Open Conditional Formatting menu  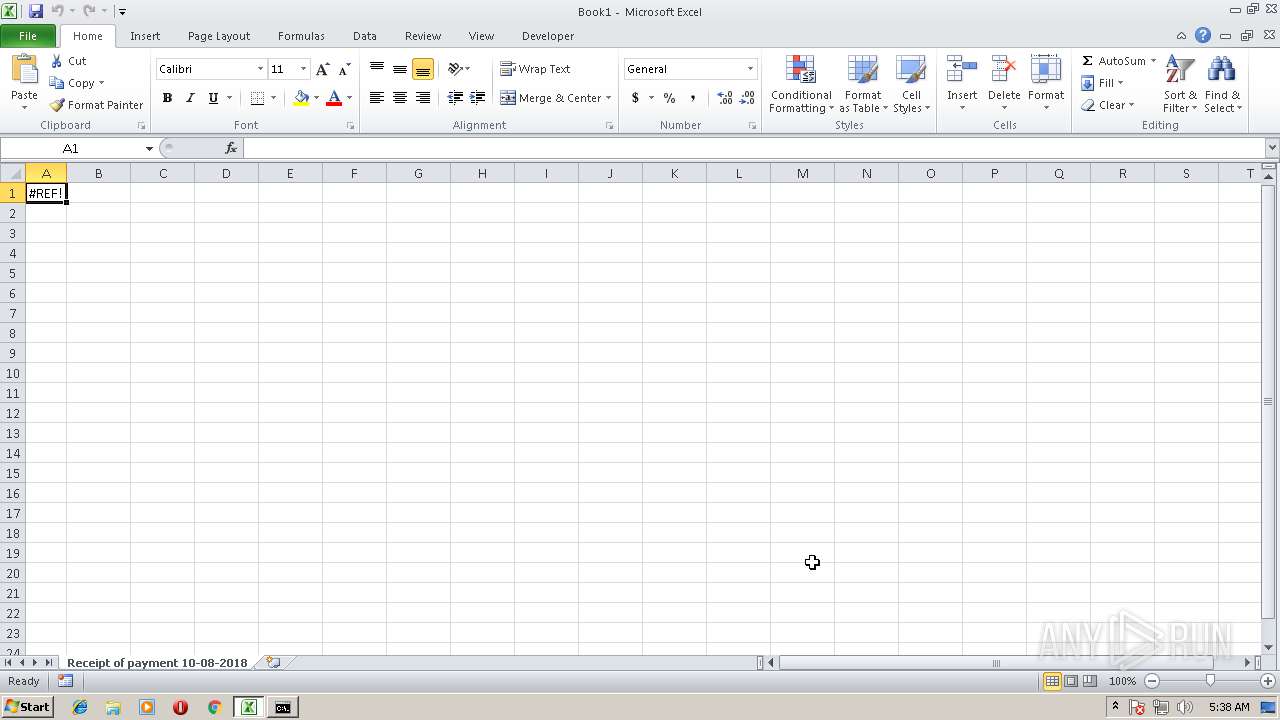pos(801,85)
